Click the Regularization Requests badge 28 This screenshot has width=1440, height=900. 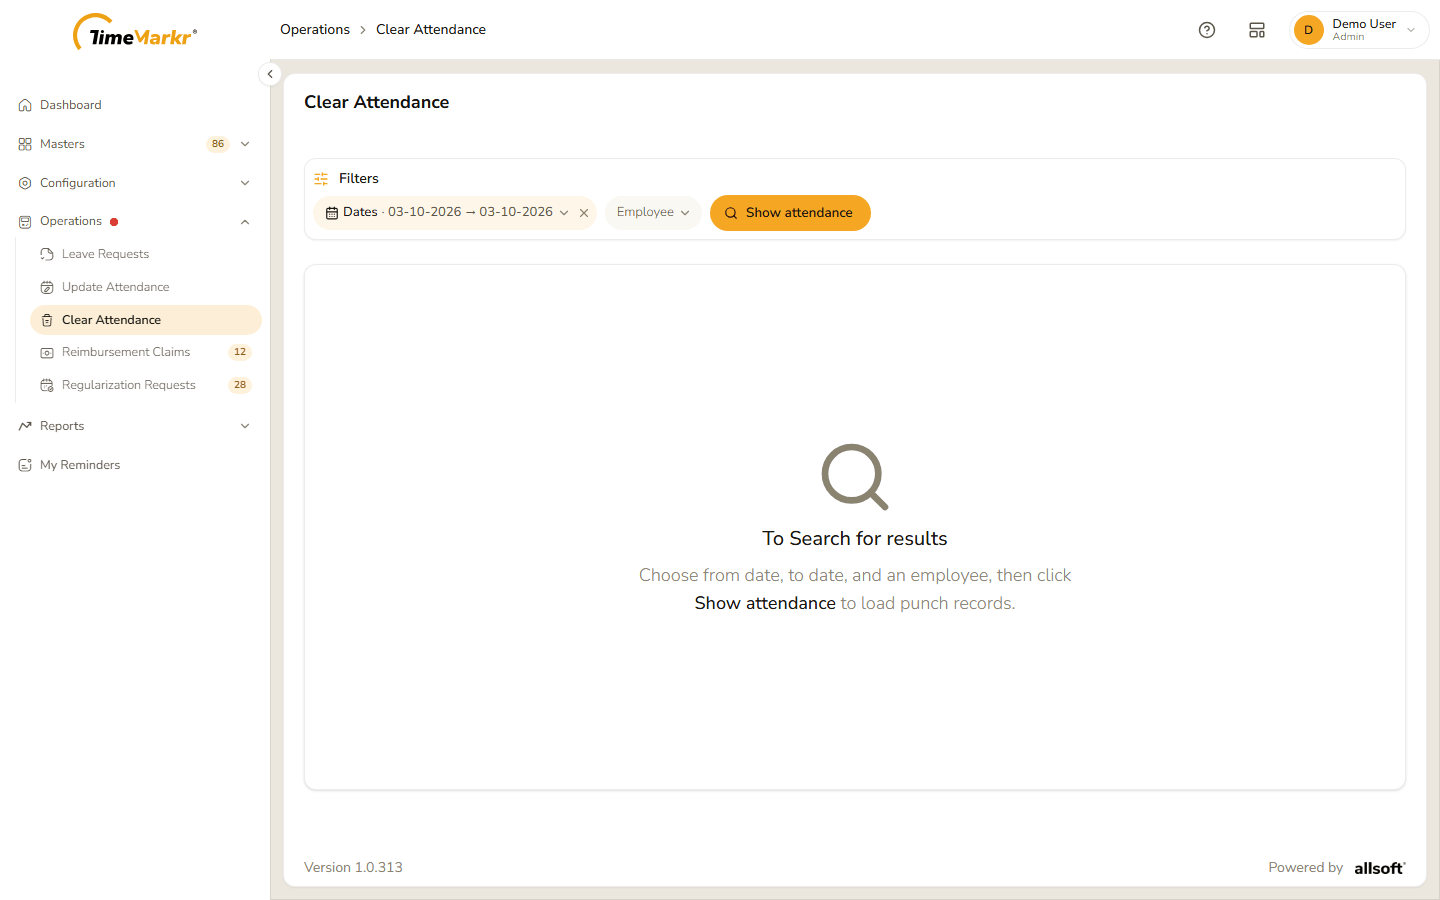tap(240, 385)
